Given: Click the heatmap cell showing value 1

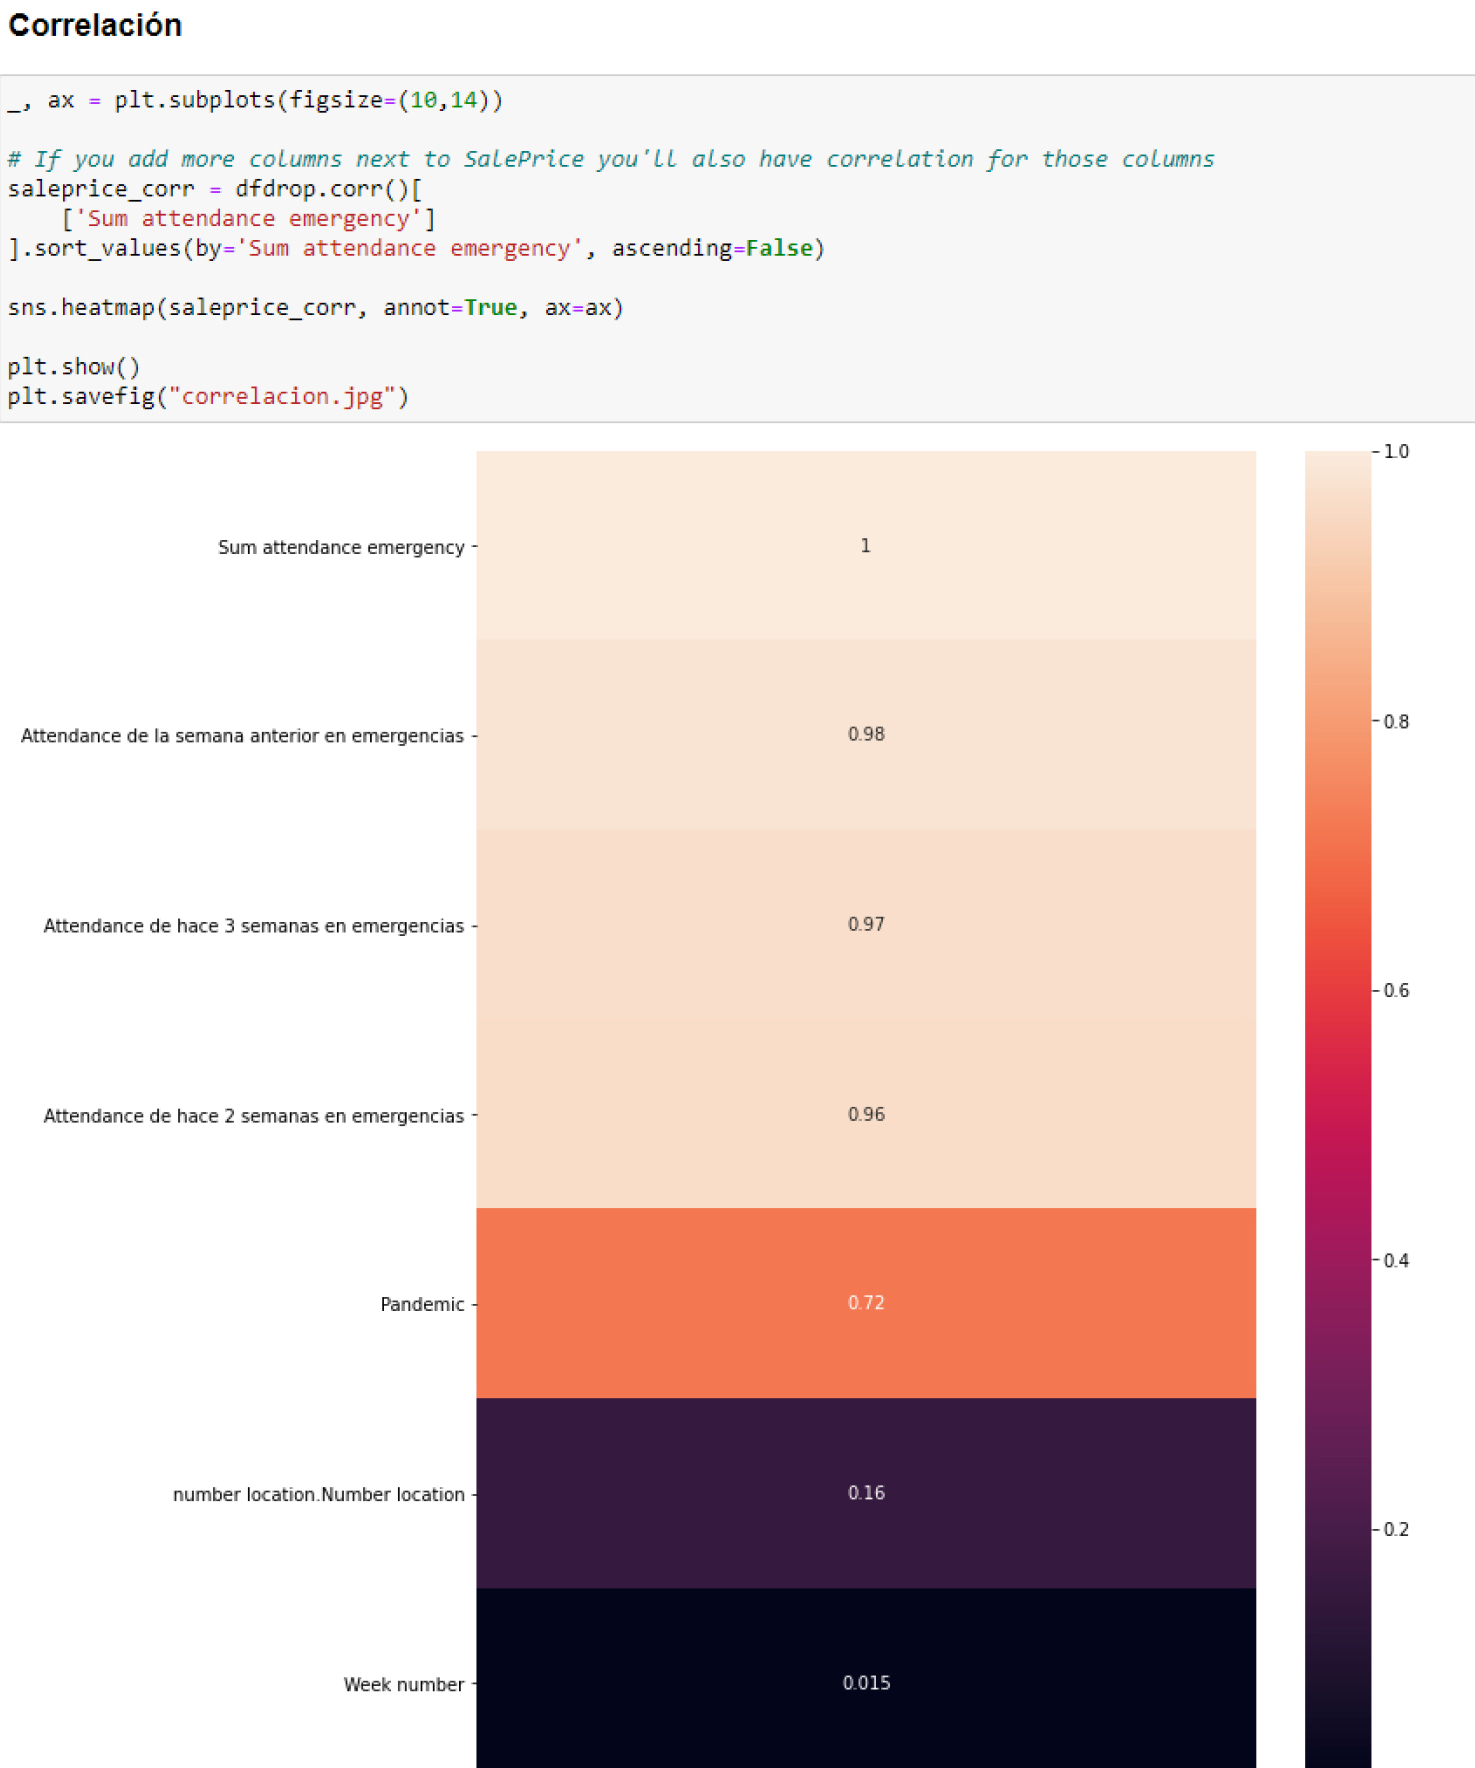Looking at the screenshot, I should click(x=865, y=546).
